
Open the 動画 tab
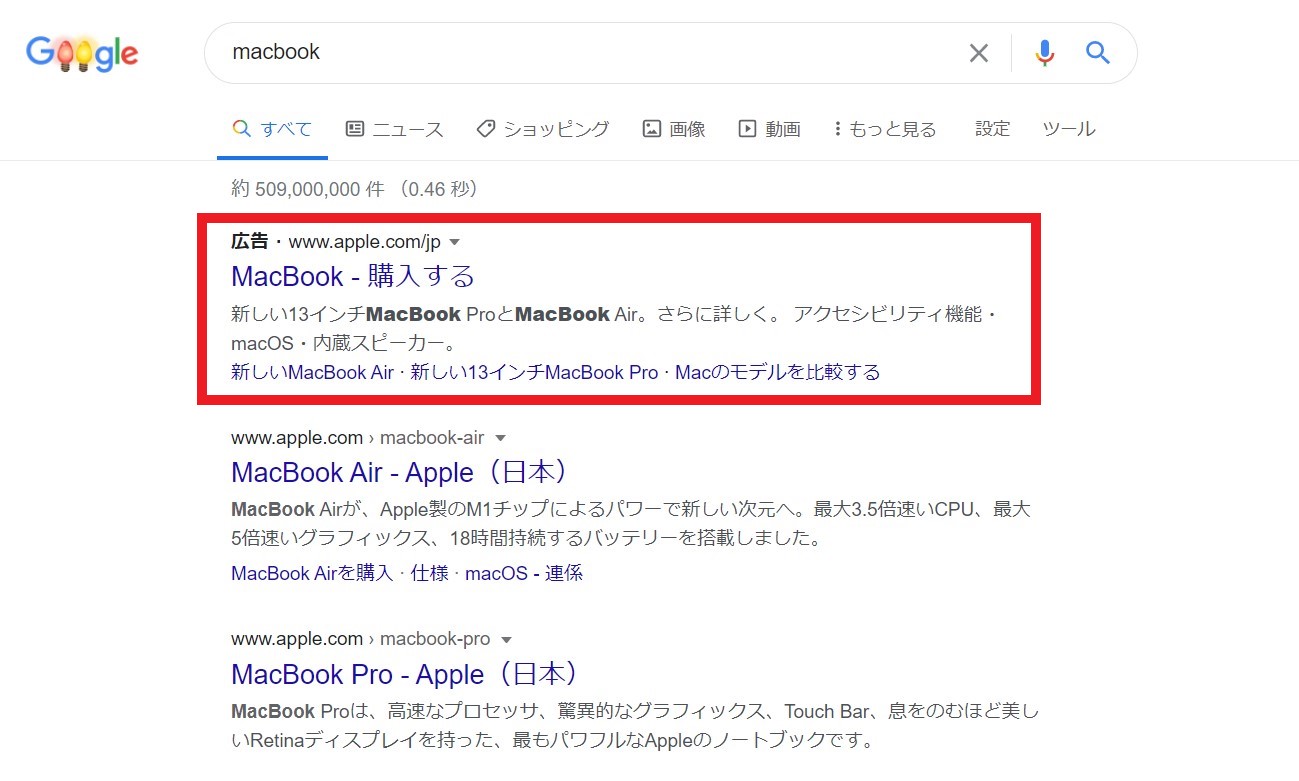click(769, 129)
